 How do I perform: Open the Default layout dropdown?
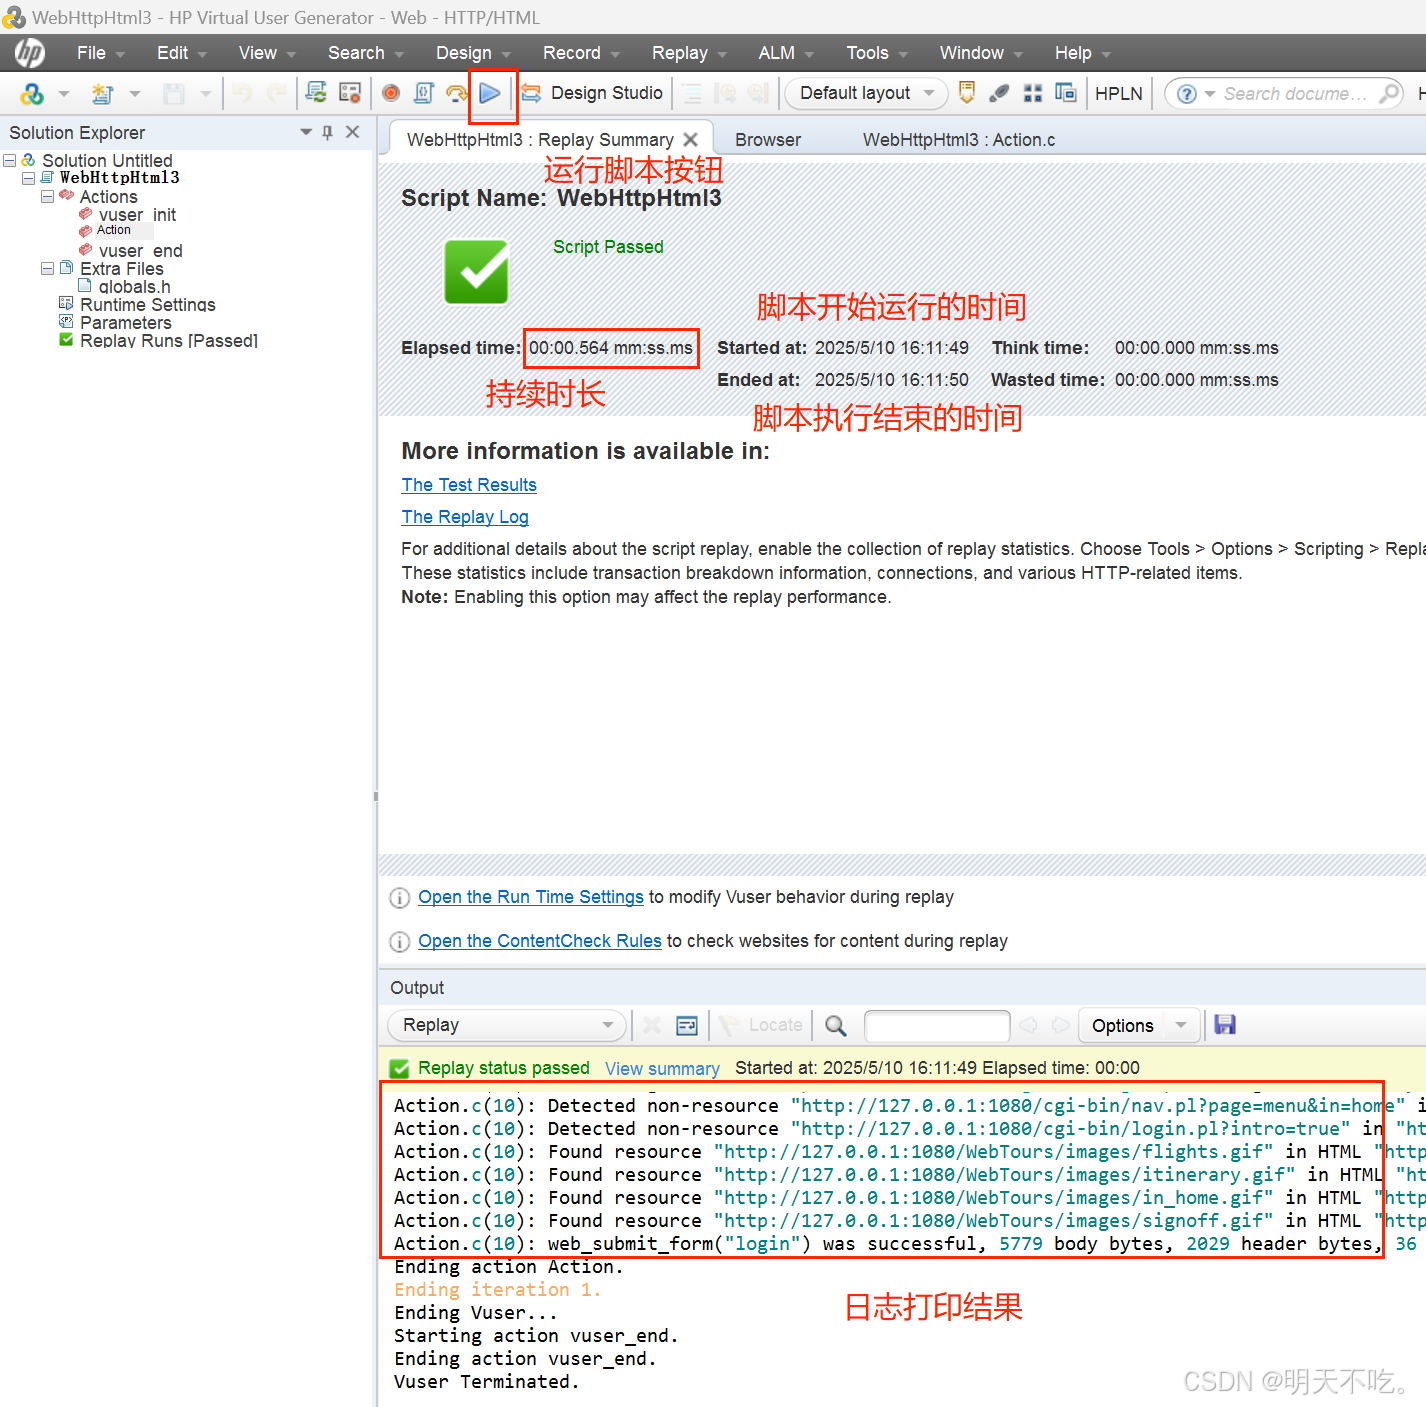coord(866,93)
